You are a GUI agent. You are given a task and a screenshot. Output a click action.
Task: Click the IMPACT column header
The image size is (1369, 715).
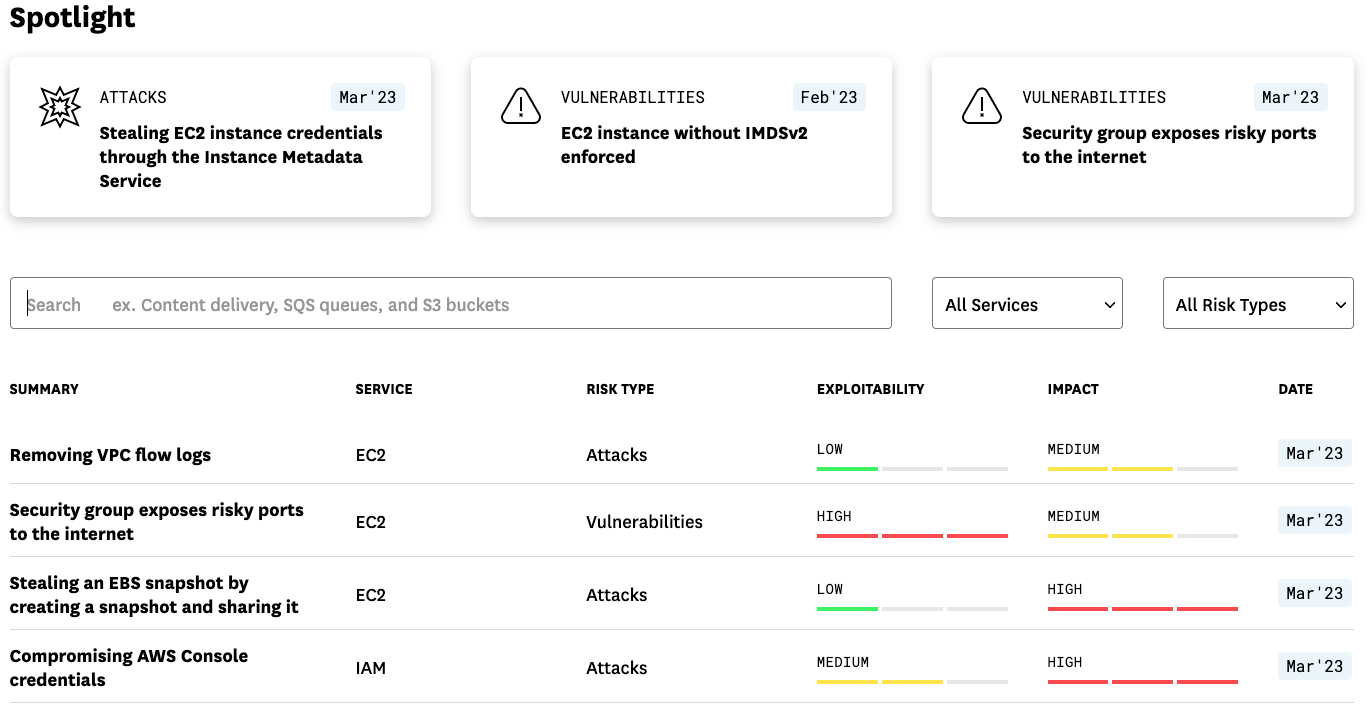click(x=1073, y=389)
